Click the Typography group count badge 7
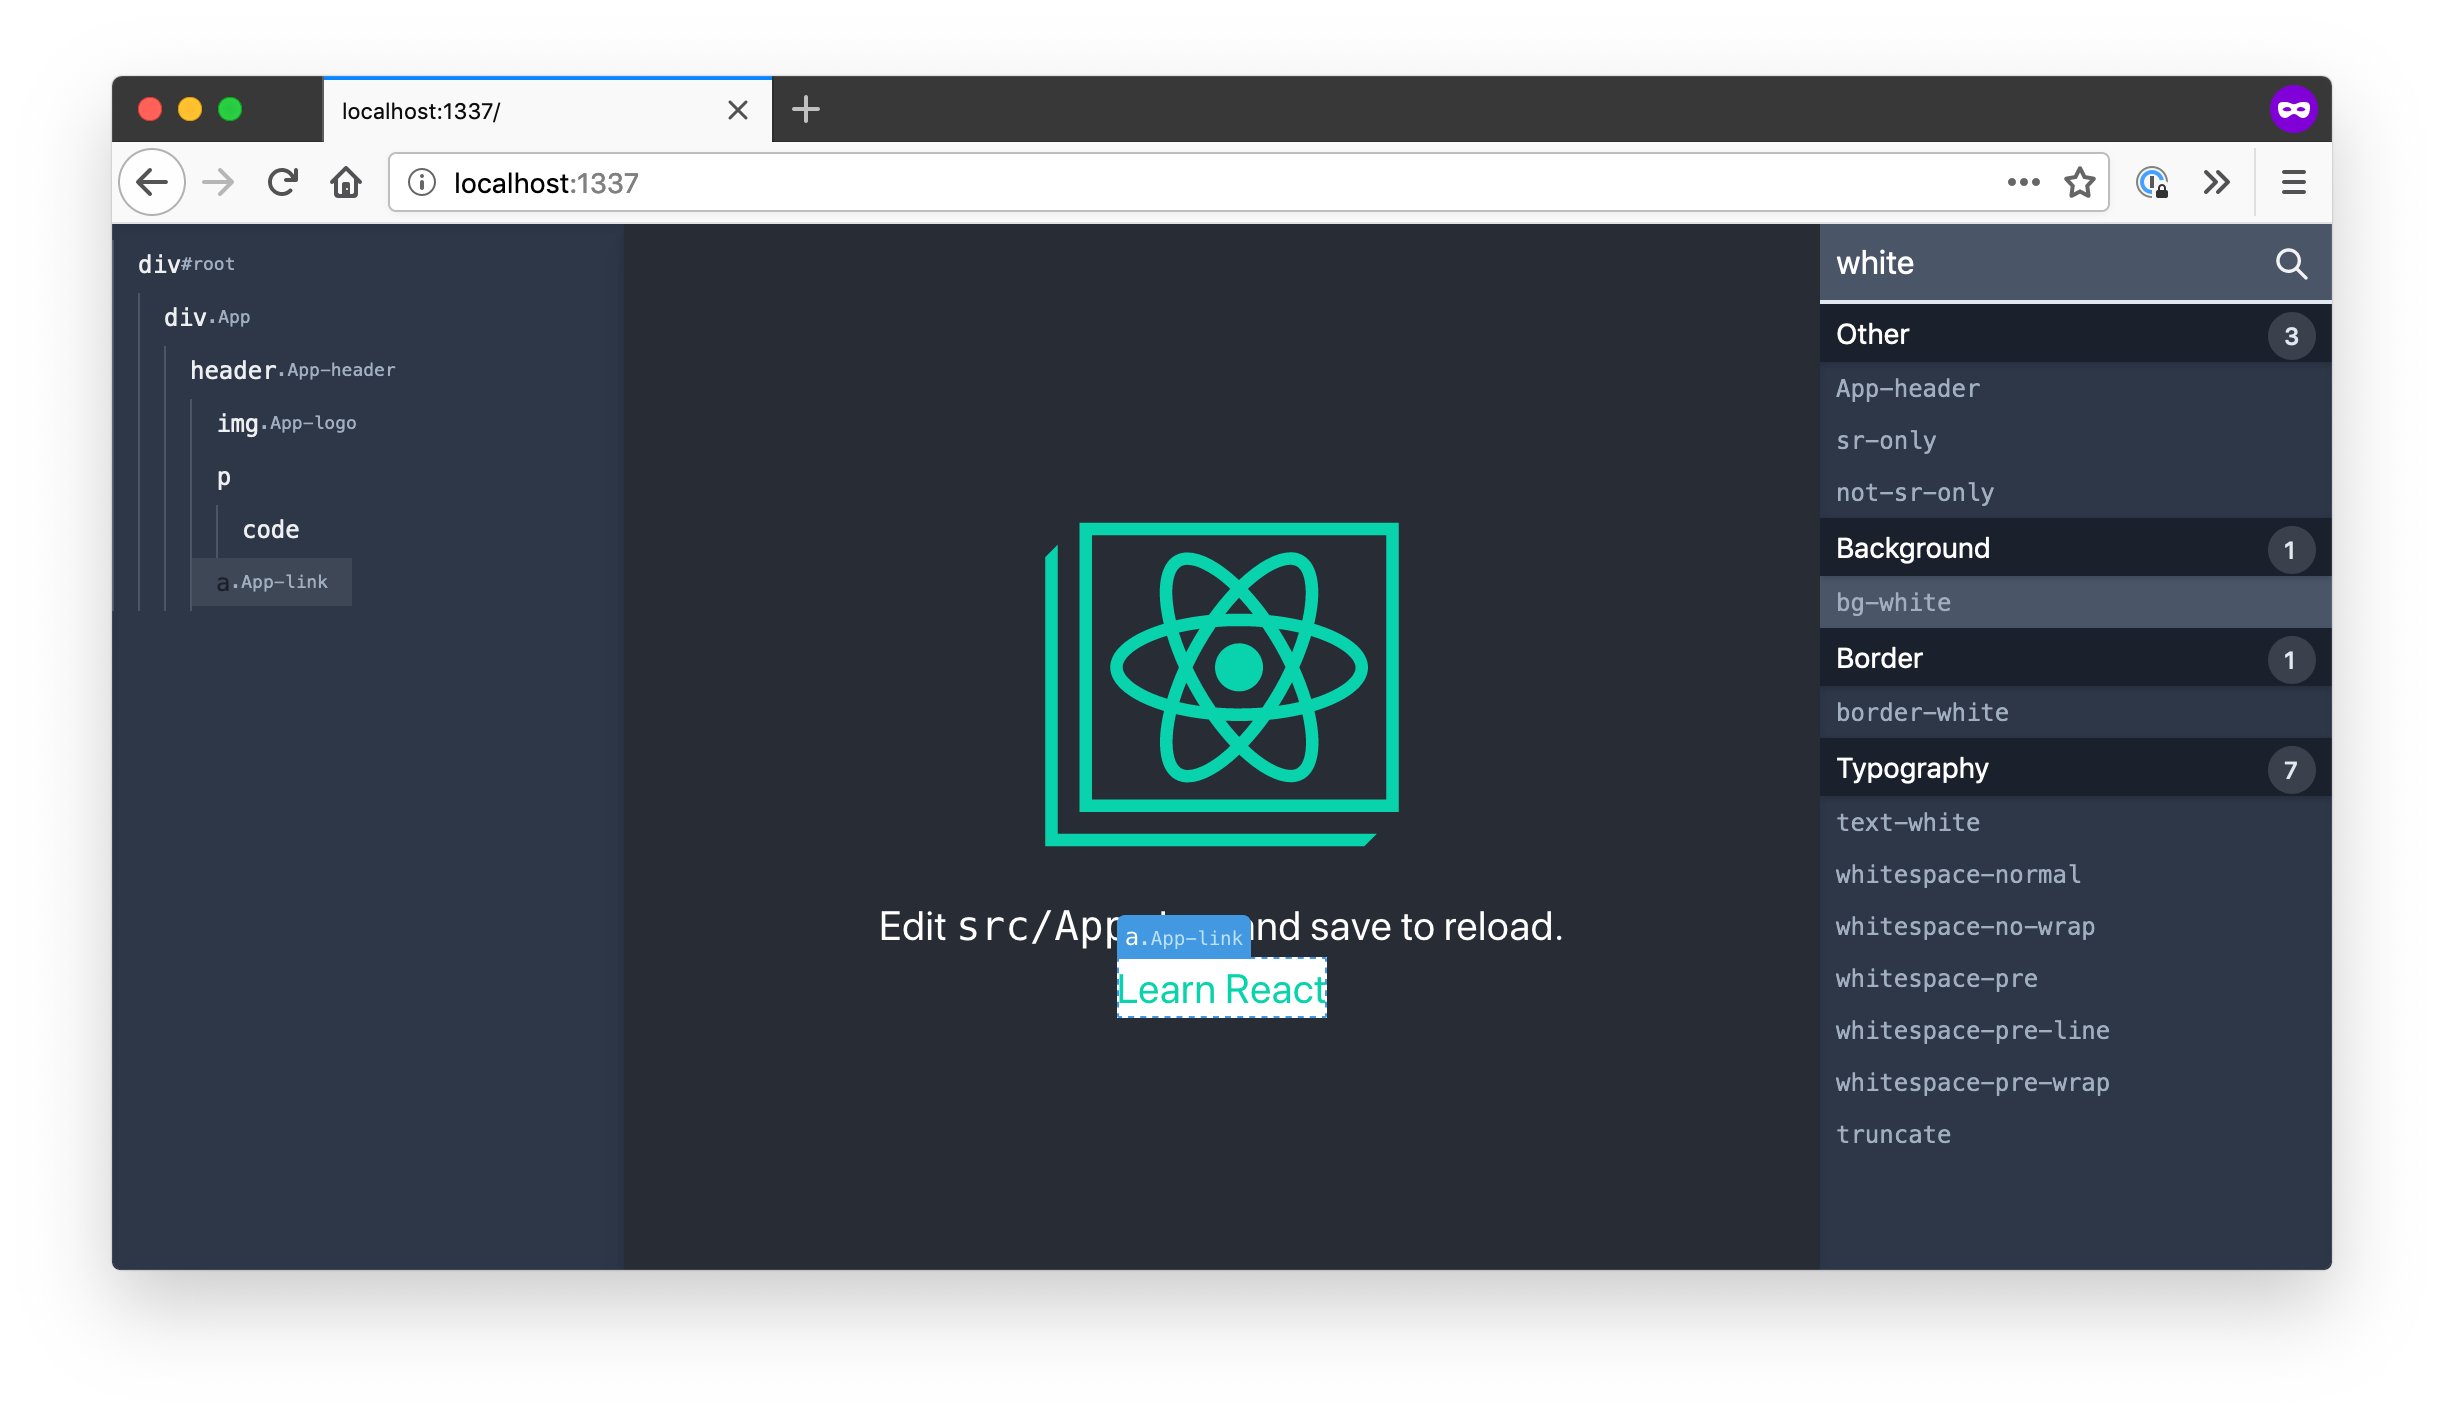The image size is (2444, 1418). [x=2291, y=770]
